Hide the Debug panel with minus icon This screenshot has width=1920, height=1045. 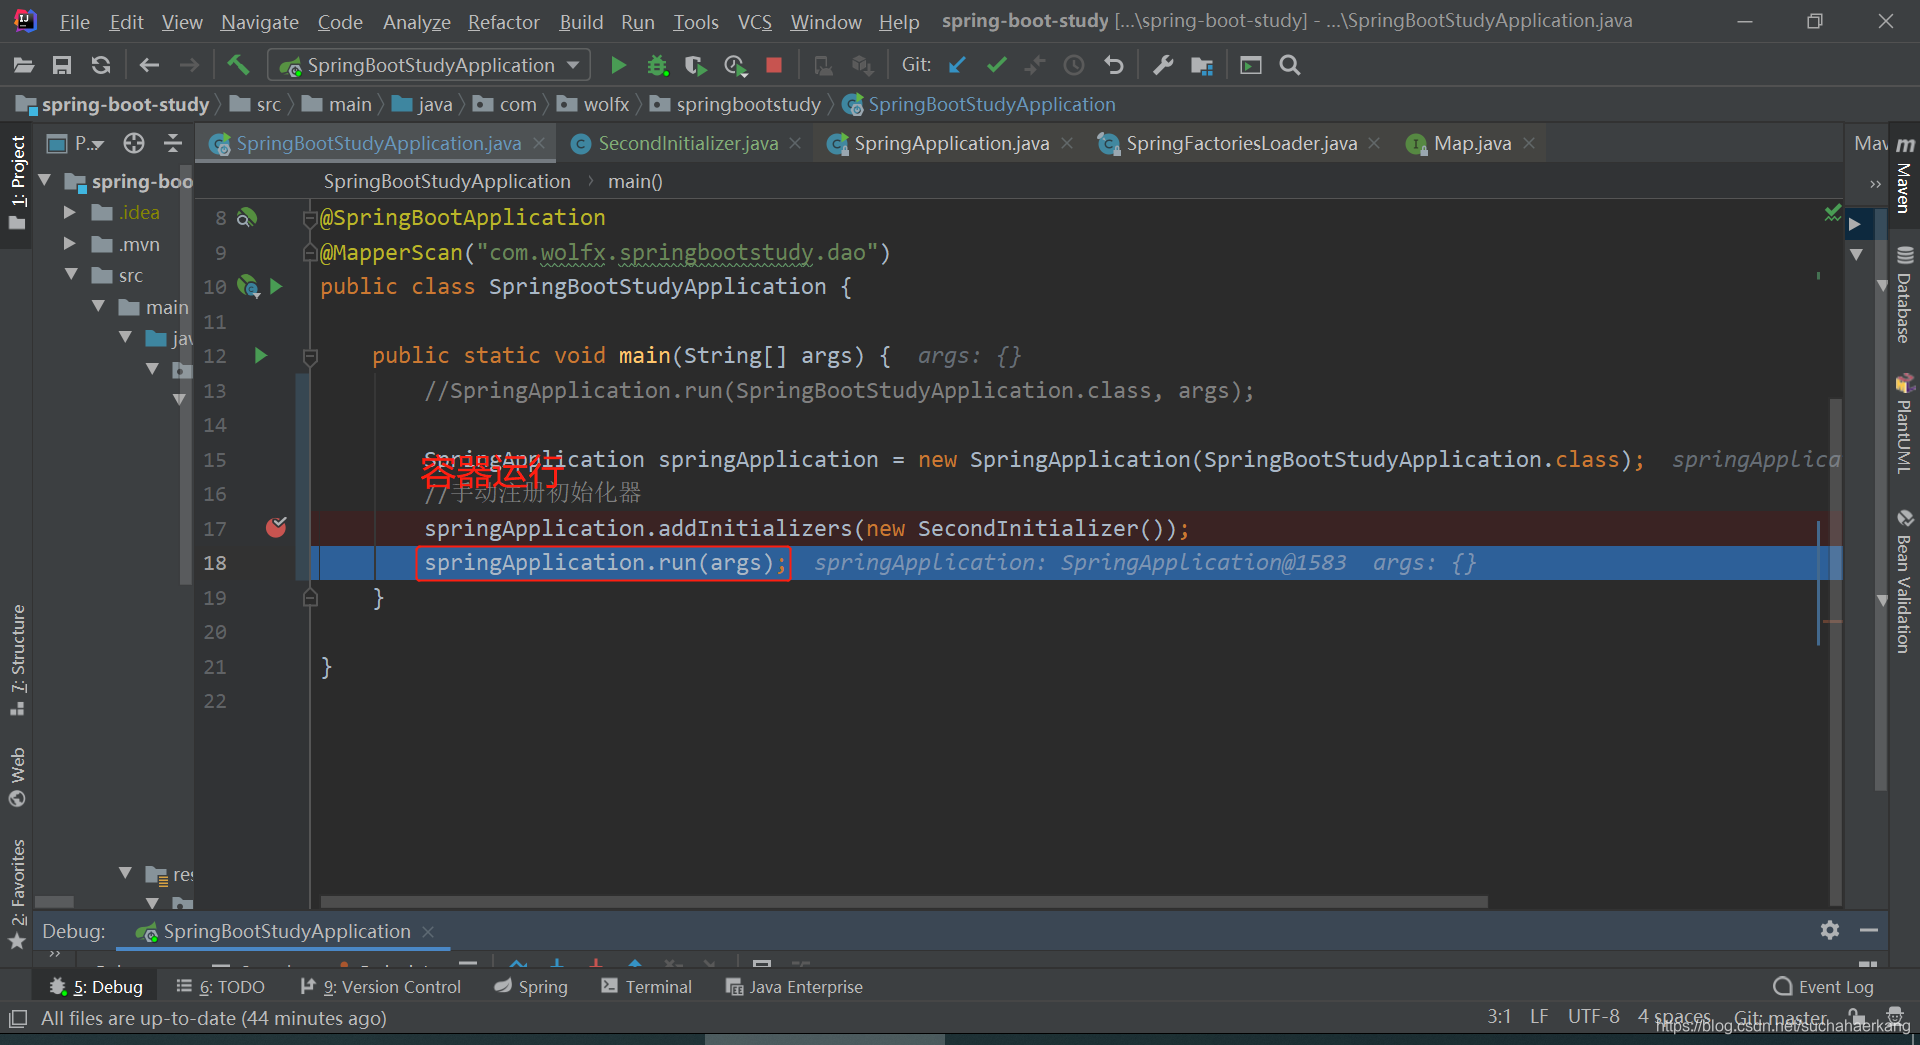pos(1868,930)
